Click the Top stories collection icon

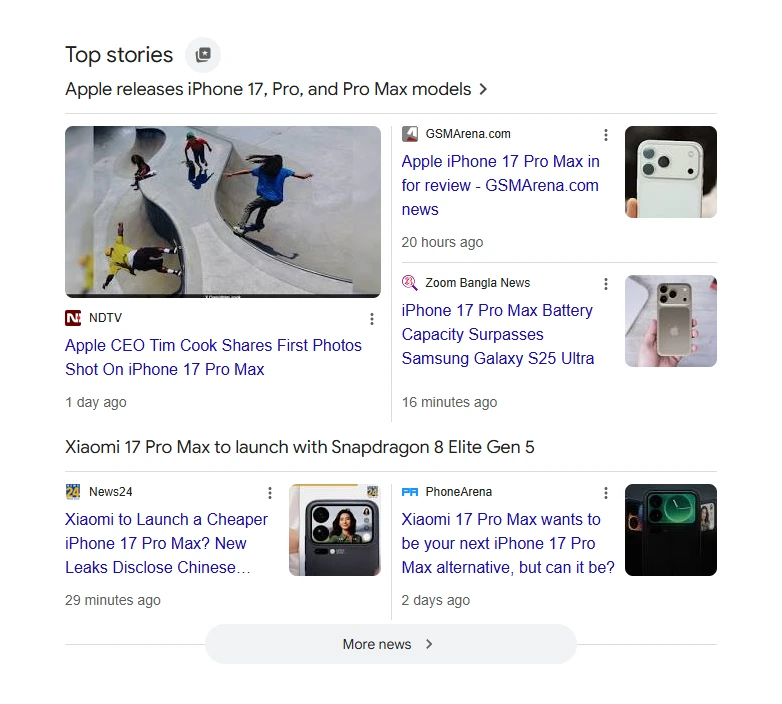tap(202, 55)
